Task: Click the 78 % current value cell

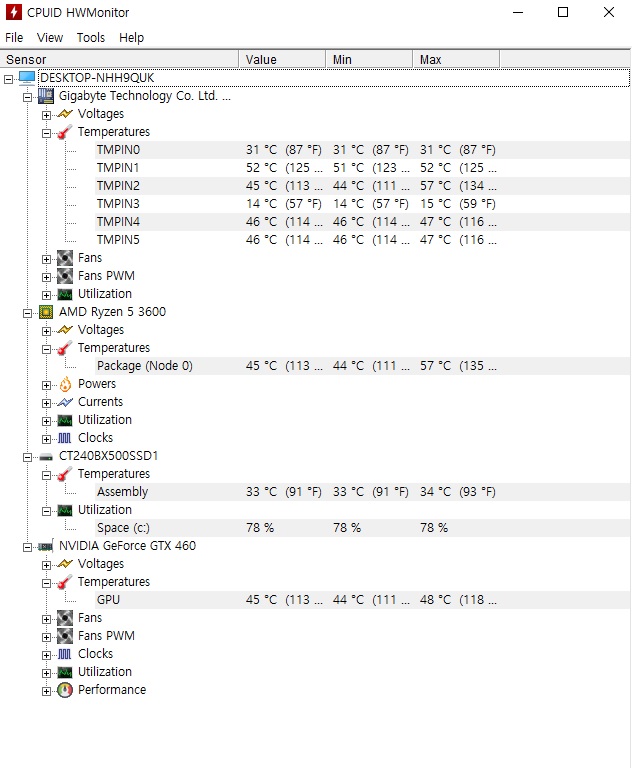Action: point(260,528)
